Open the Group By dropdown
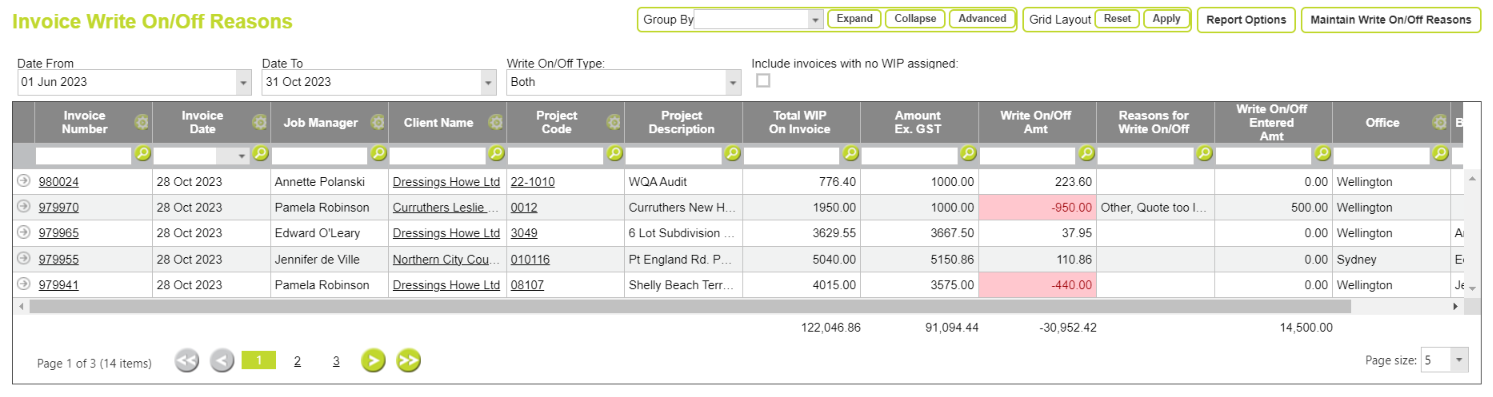This screenshot has height=397, width=1493. tap(815, 19)
